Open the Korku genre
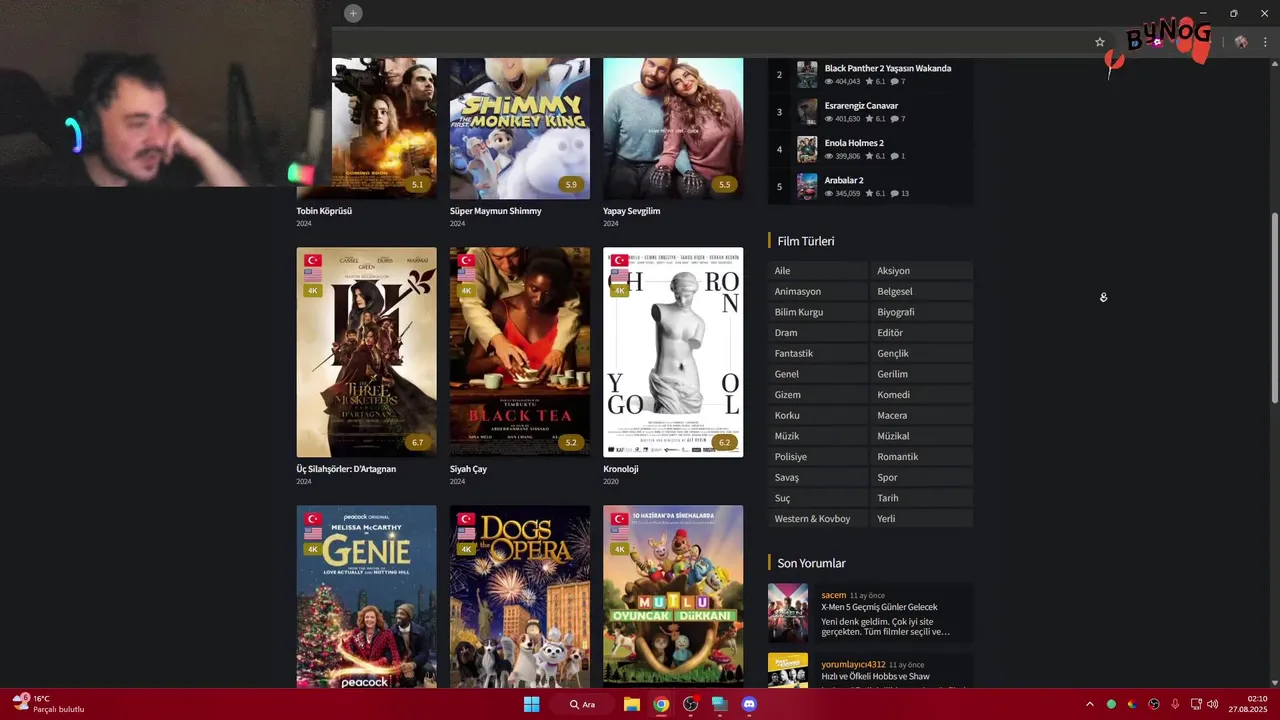The image size is (1280, 720). [x=818, y=415]
